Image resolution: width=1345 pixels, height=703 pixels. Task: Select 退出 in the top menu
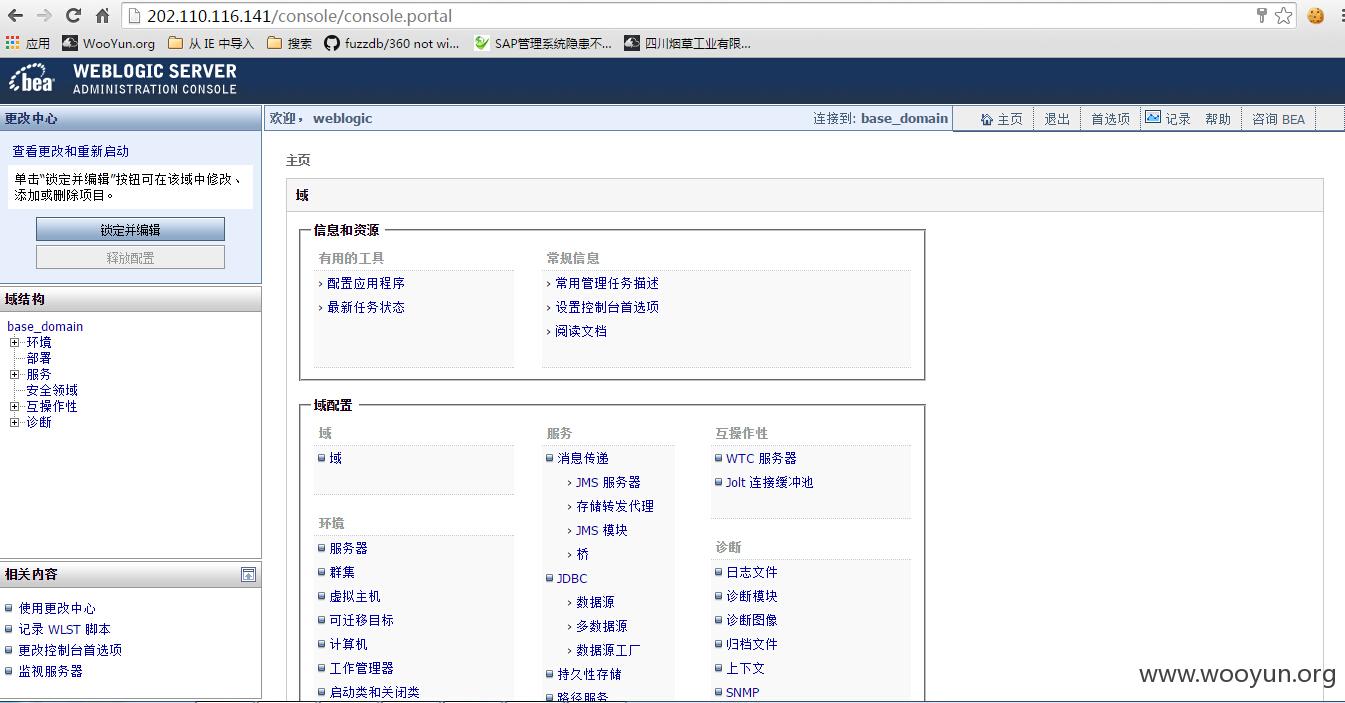tap(1057, 119)
